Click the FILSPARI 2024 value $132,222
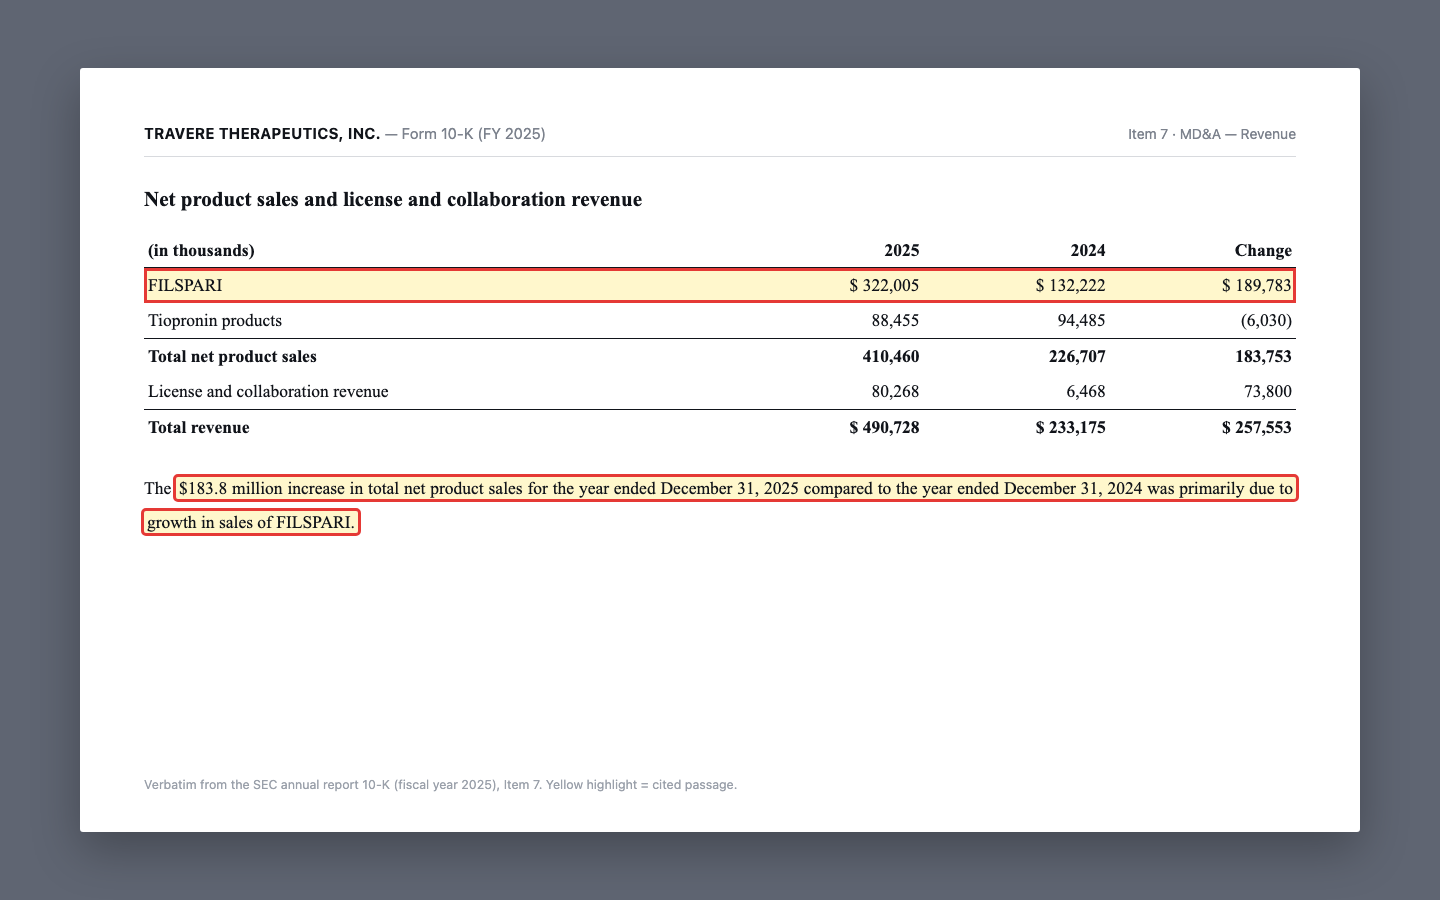 click(1070, 285)
